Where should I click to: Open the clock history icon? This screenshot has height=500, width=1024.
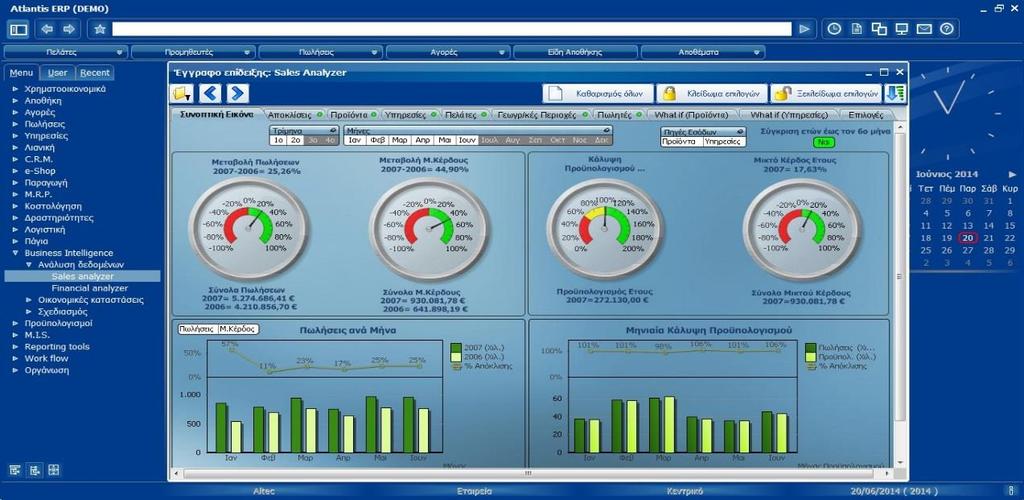click(834, 29)
